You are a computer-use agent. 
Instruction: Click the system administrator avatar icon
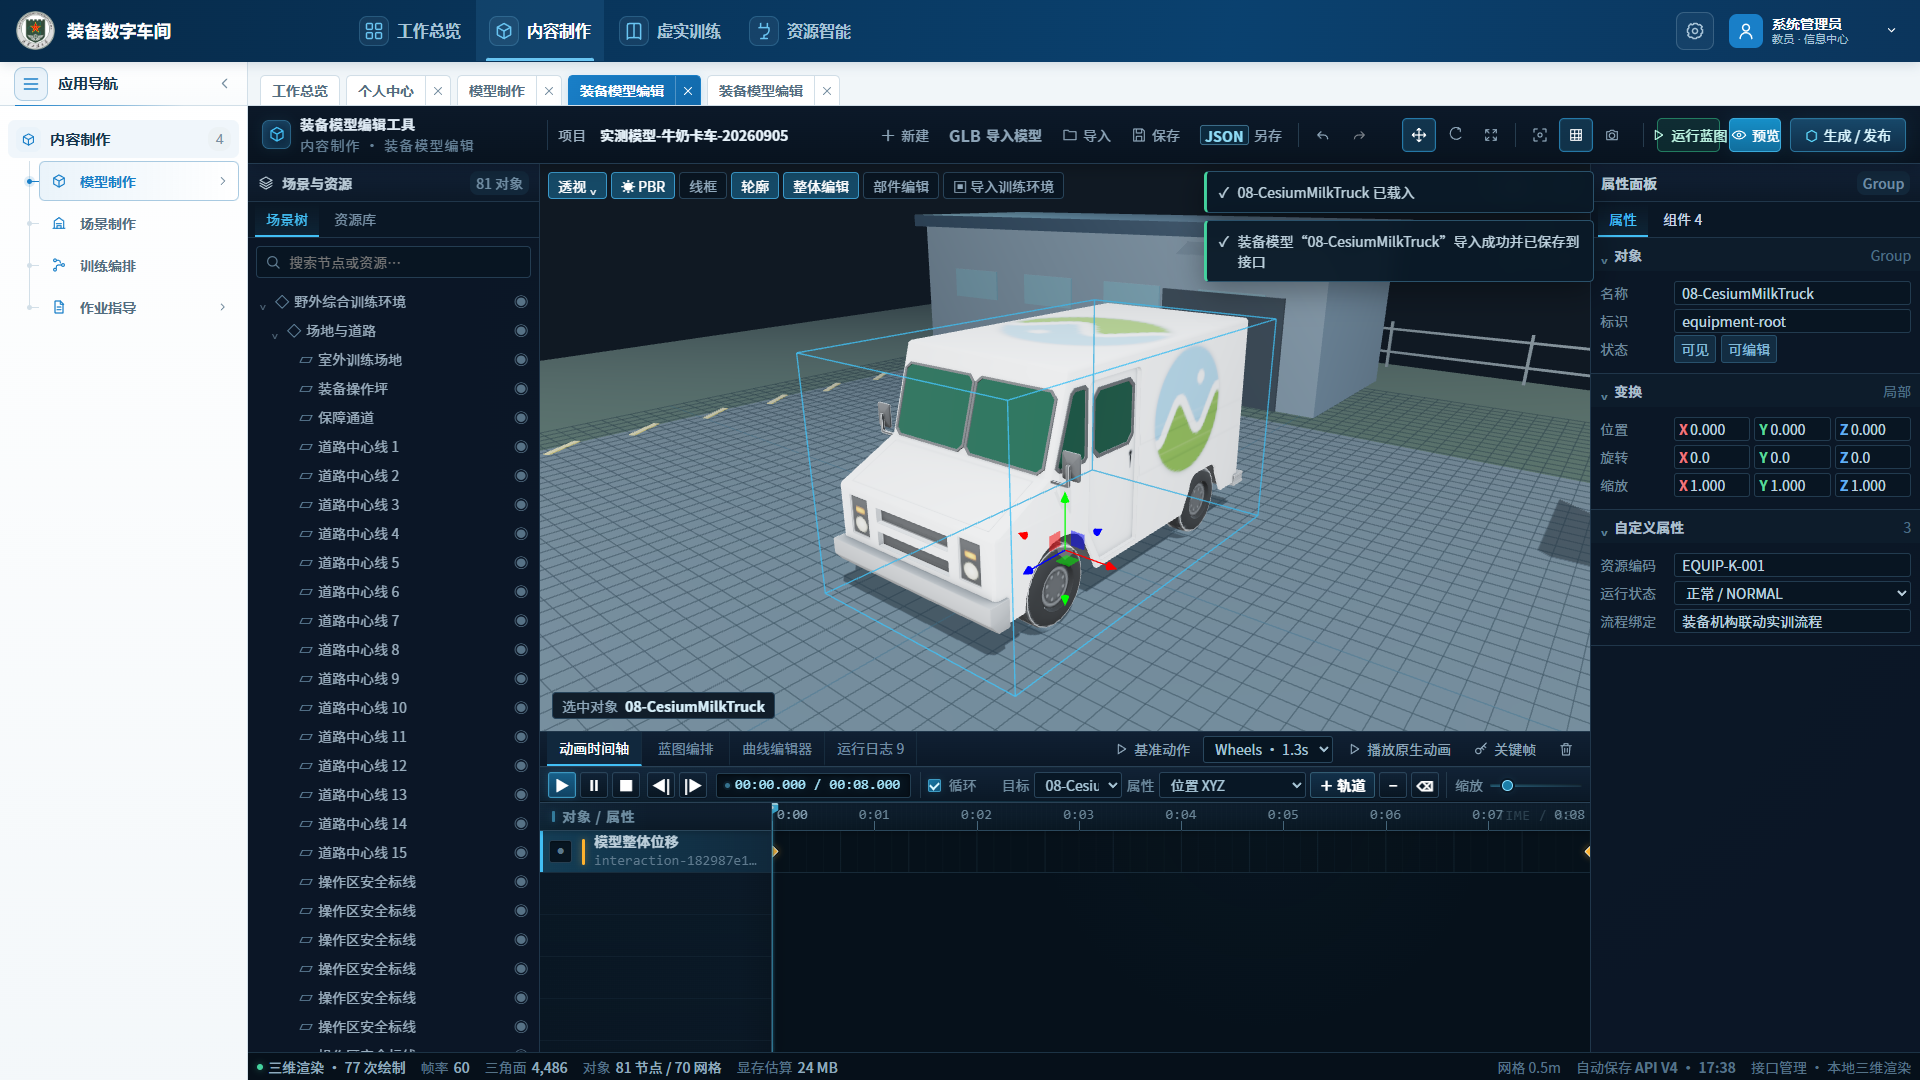point(1745,31)
